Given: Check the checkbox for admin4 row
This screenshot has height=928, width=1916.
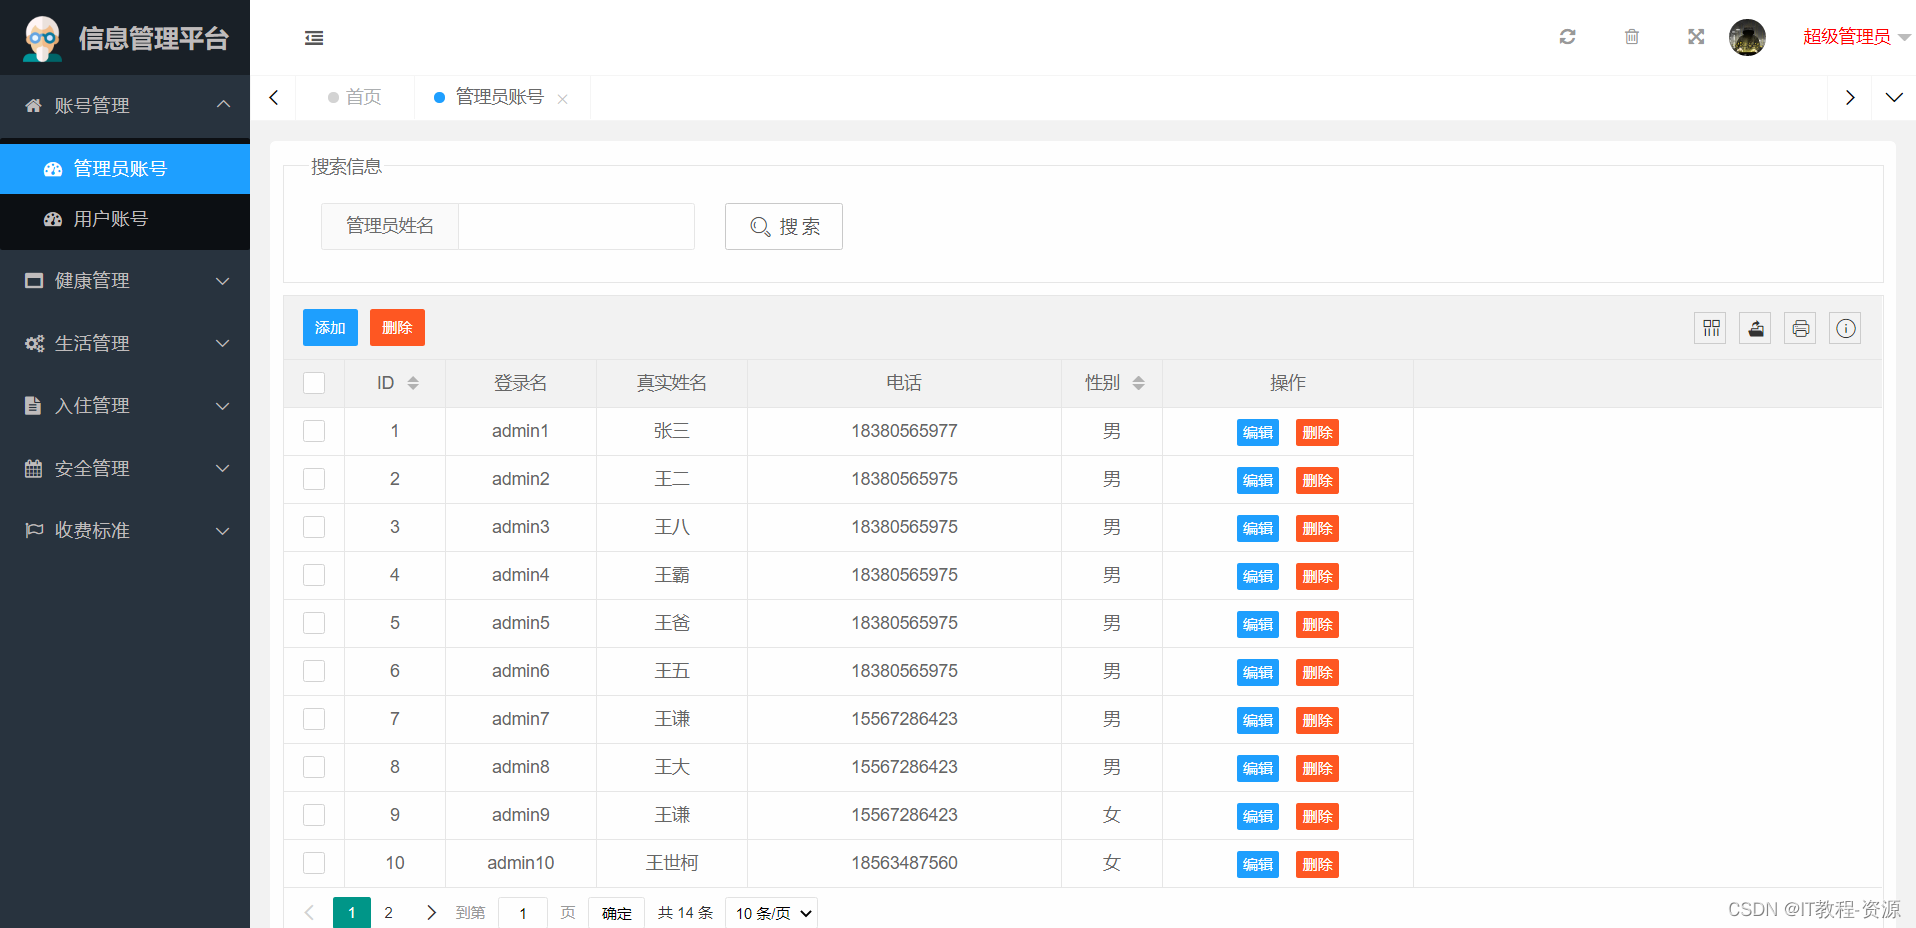Looking at the screenshot, I should [x=314, y=575].
